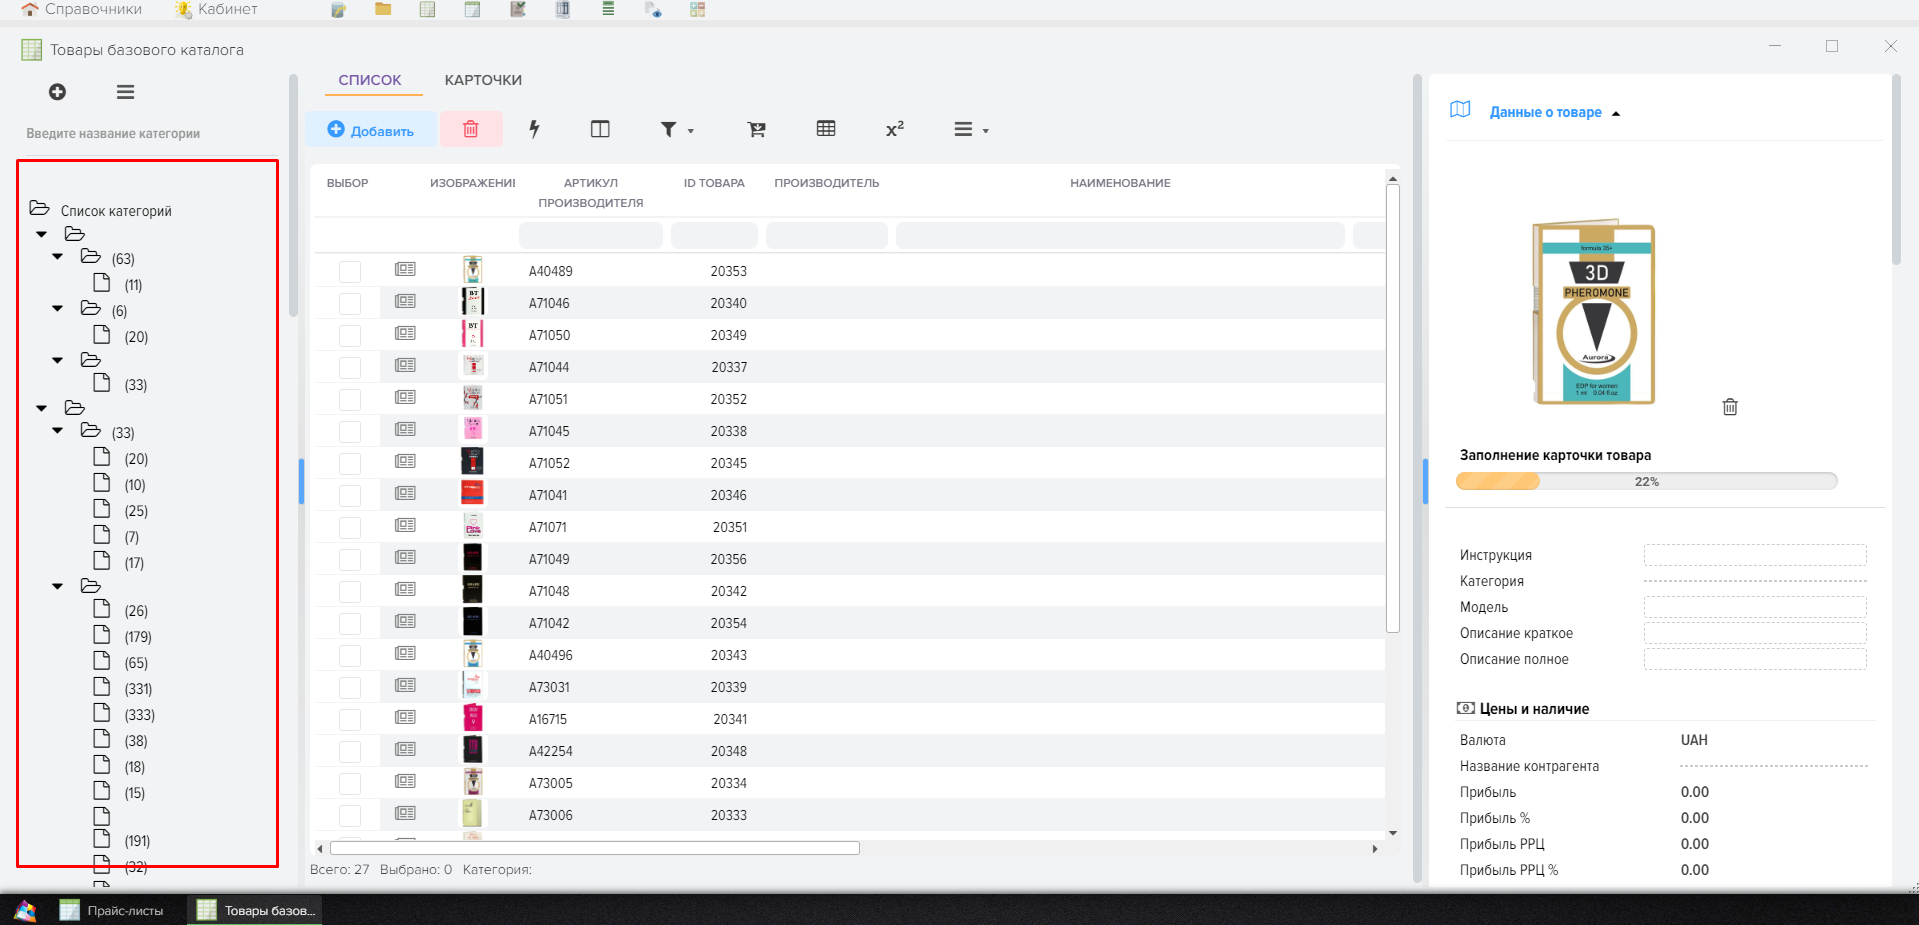Click the table's horizontal scrollbar
1919x925 pixels.
[x=595, y=848]
